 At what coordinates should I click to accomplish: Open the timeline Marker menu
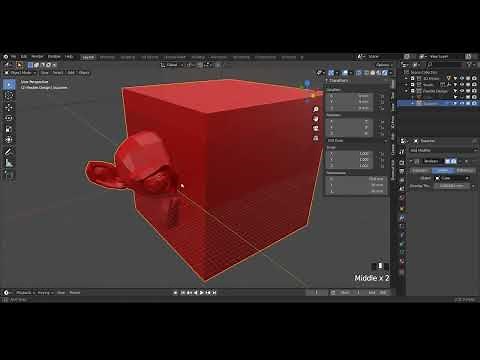(75, 293)
